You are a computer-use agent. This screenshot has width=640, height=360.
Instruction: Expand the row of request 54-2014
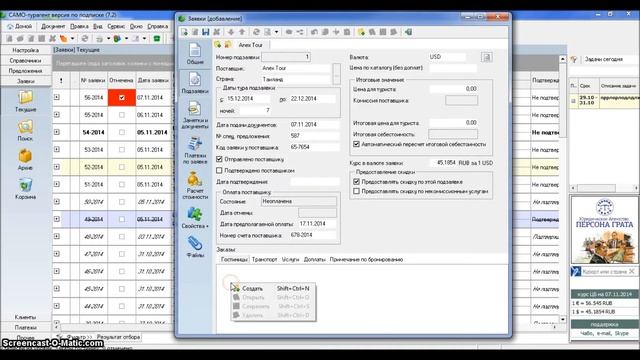pyautogui.click(x=57, y=132)
